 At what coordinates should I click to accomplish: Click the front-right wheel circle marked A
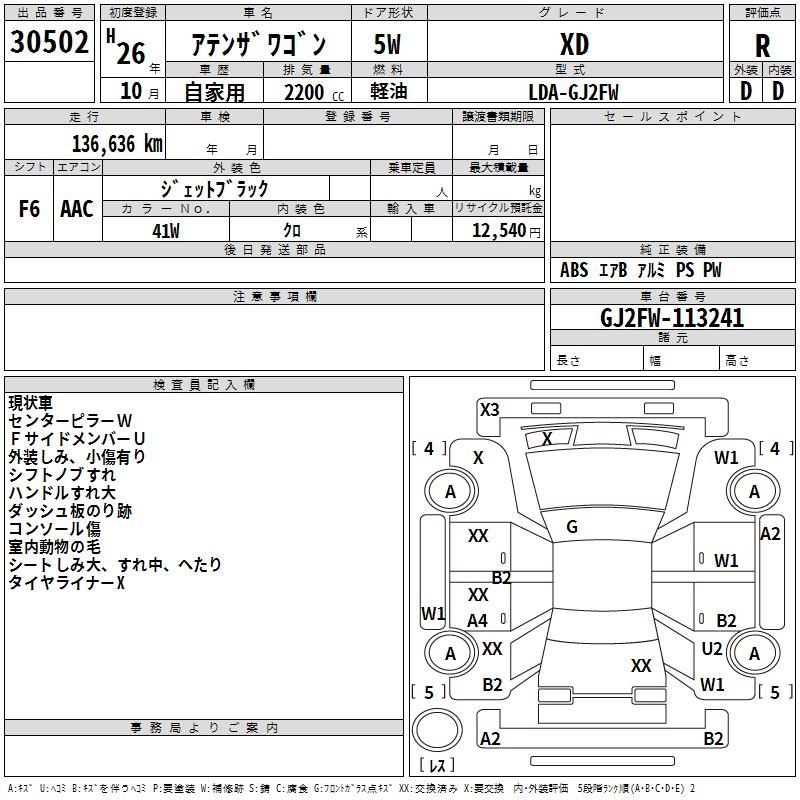coord(754,492)
